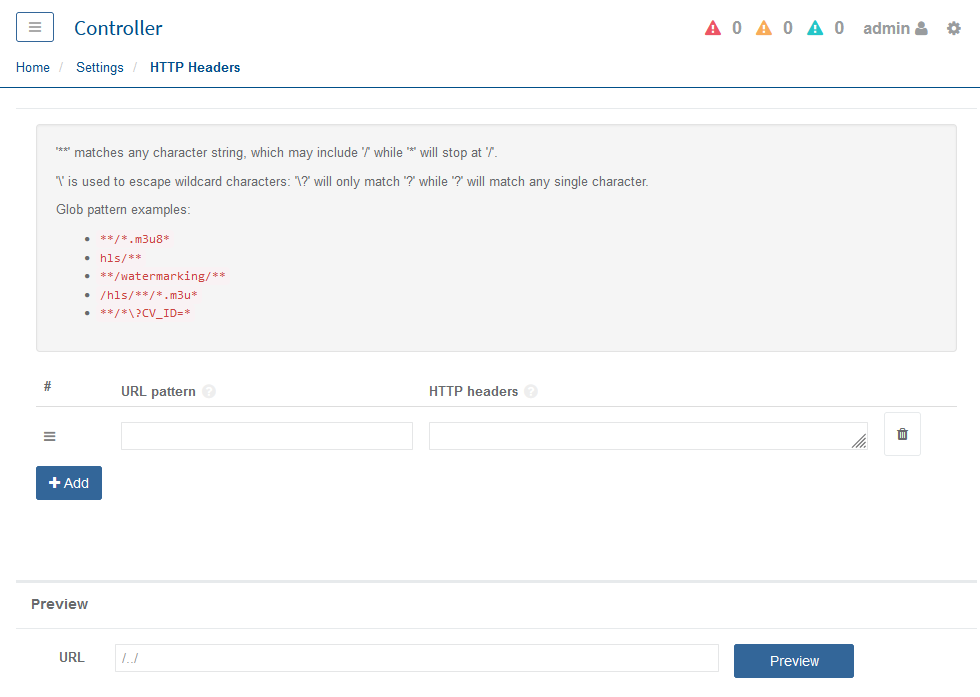
Task: Focus the URL pattern input field
Action: tap(266, 436)
